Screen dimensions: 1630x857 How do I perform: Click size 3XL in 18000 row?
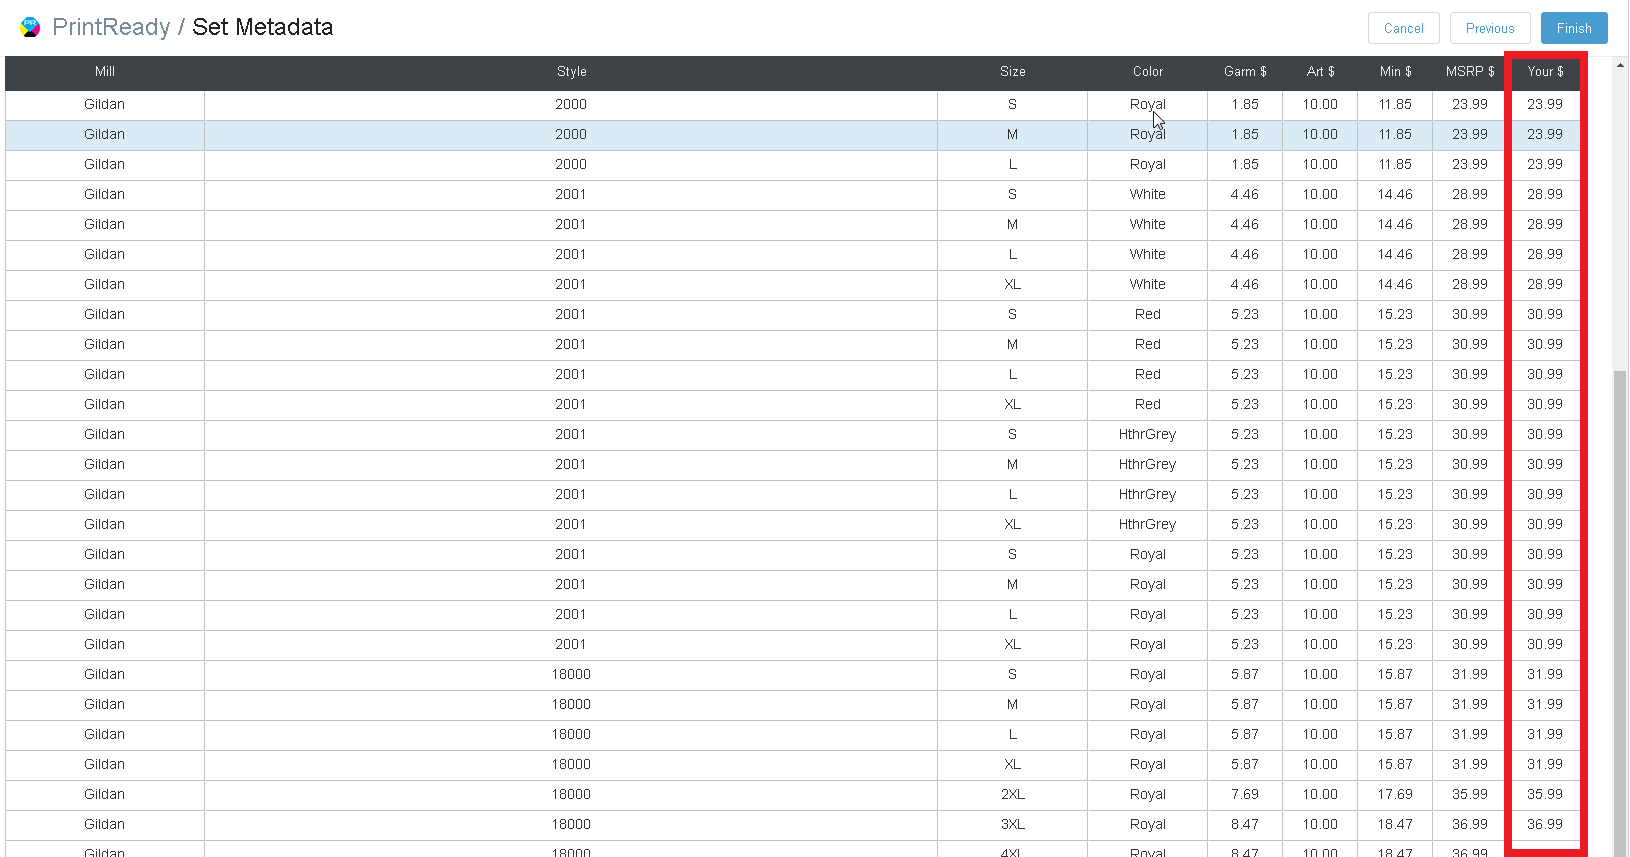click(1012, 824)
